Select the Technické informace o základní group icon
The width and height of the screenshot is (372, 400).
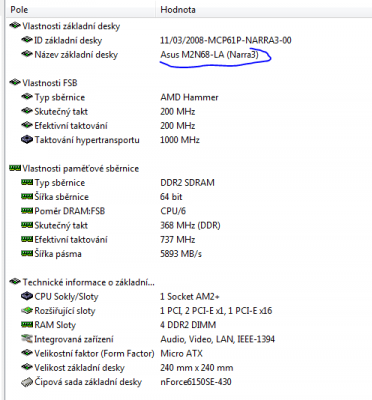(15, 282)
